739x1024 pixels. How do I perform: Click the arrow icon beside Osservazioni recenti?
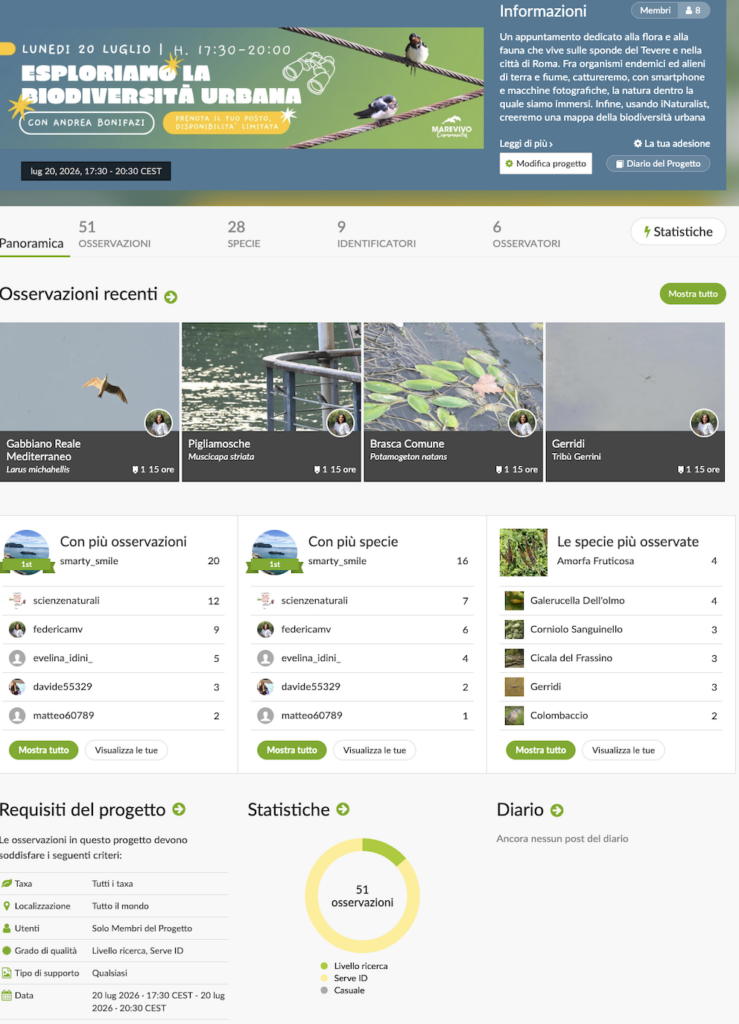tap(171, 297)
